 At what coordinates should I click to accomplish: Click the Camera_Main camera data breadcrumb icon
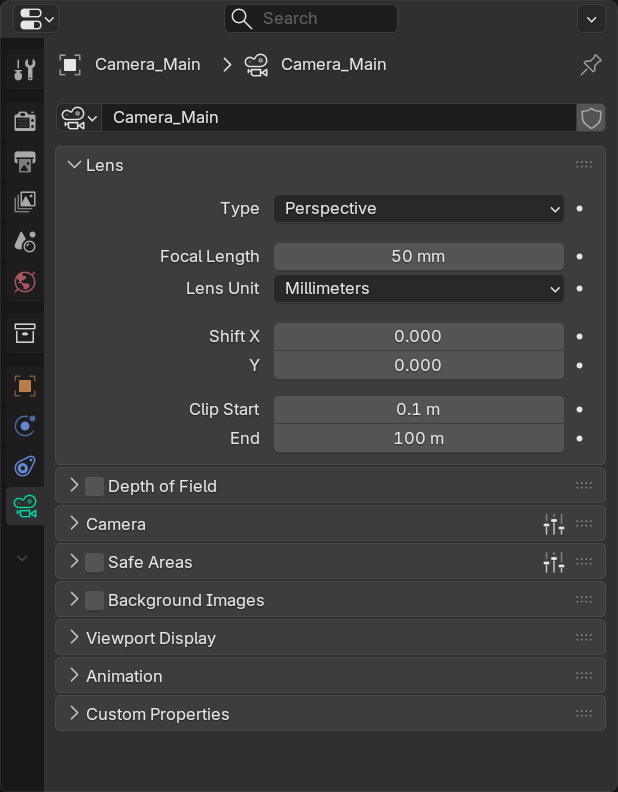pos(256,65)
